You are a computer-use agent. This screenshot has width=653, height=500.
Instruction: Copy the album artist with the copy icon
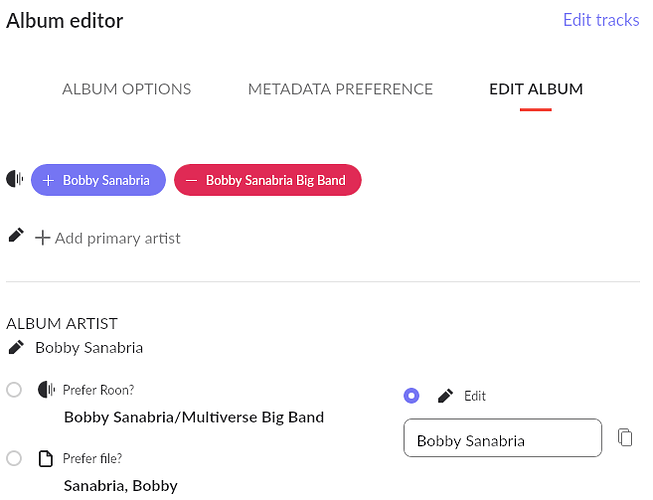coord(625,437)
